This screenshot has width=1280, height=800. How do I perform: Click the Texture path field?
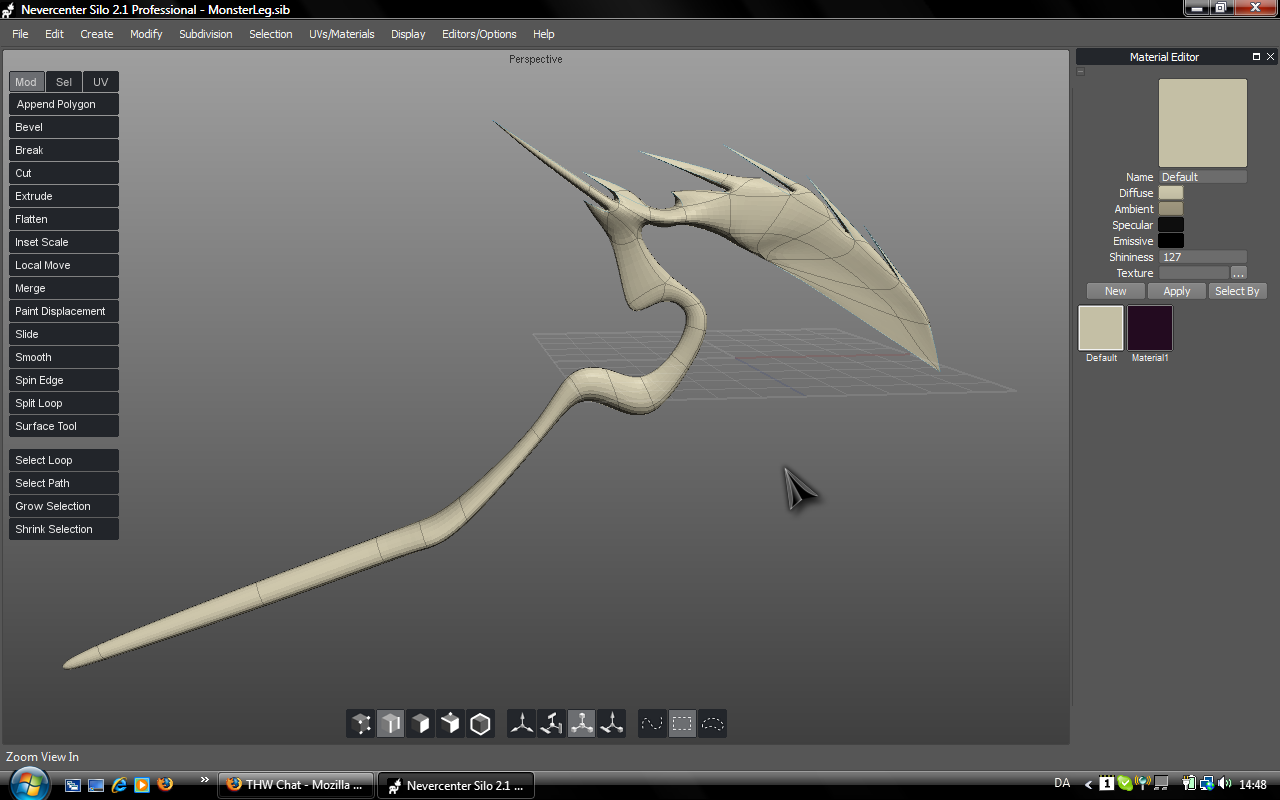[1194, 273]
